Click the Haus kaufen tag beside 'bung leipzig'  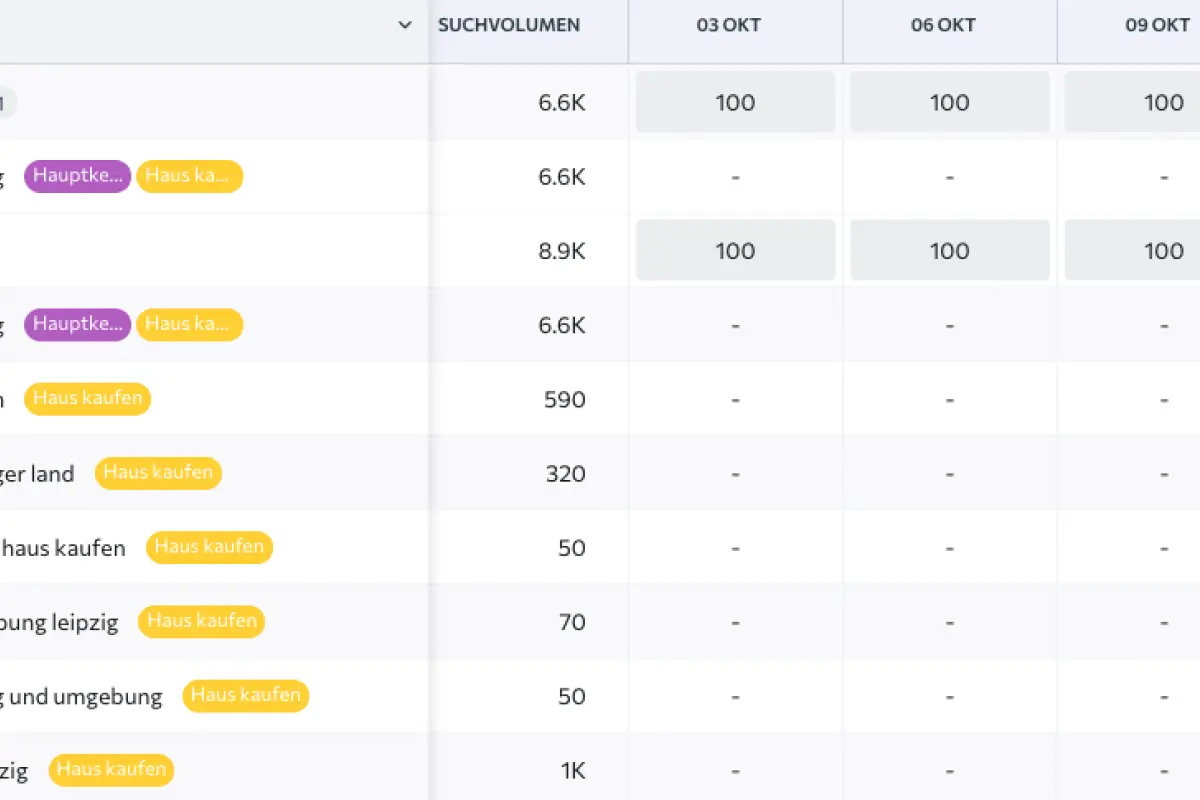(x=201, y=621)
